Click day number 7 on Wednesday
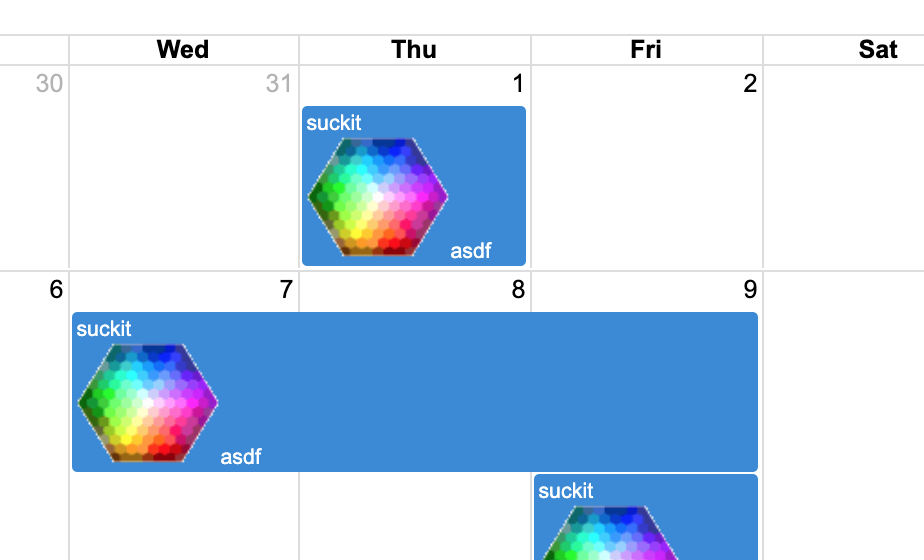 pos(286,290)
